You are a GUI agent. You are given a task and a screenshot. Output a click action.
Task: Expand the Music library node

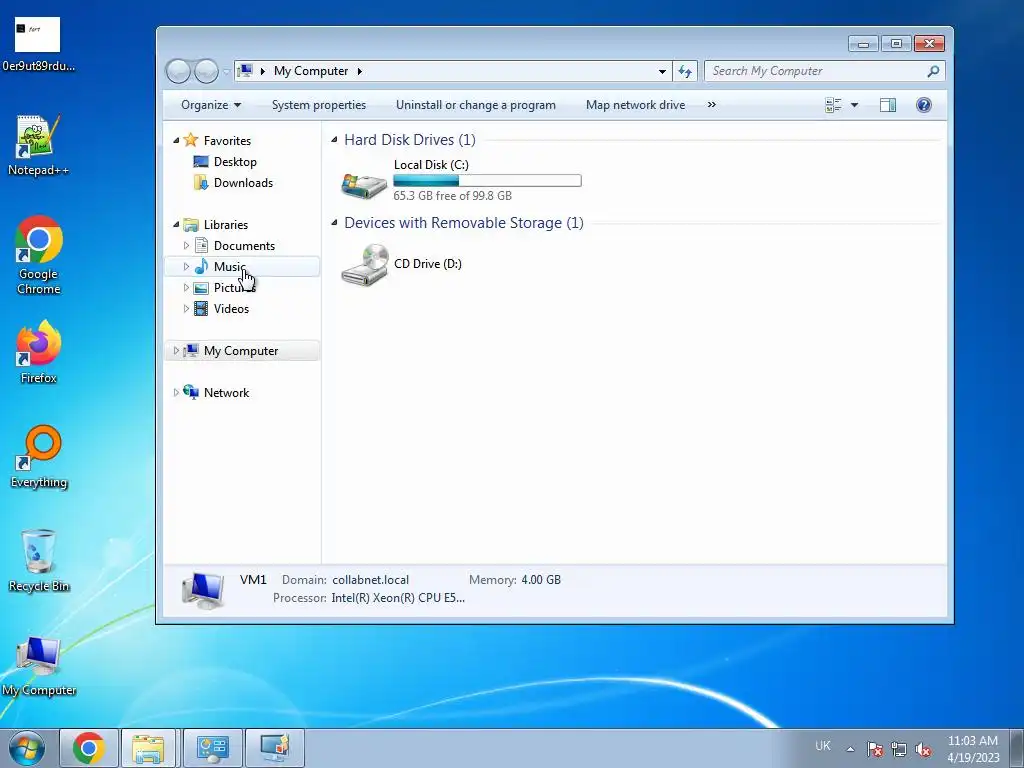coord(186,266)
